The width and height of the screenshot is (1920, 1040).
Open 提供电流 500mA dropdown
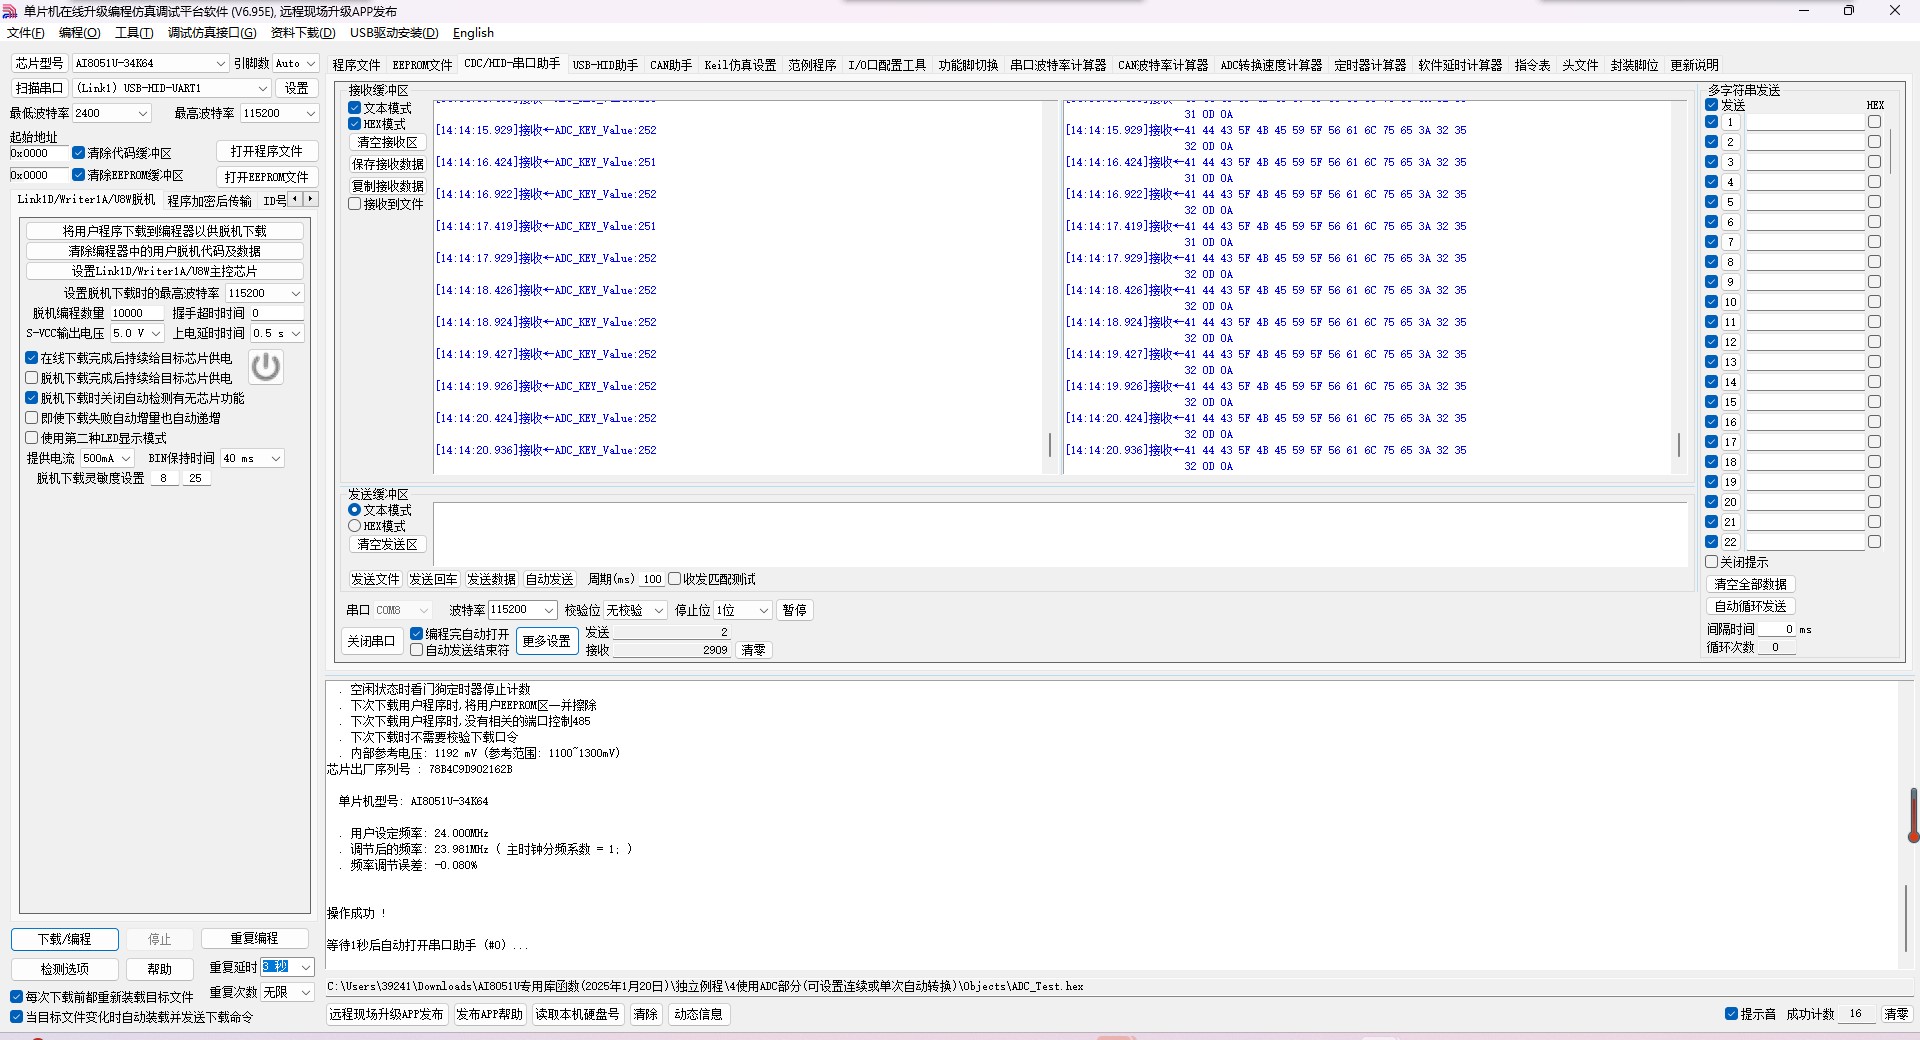pos(126,458)
